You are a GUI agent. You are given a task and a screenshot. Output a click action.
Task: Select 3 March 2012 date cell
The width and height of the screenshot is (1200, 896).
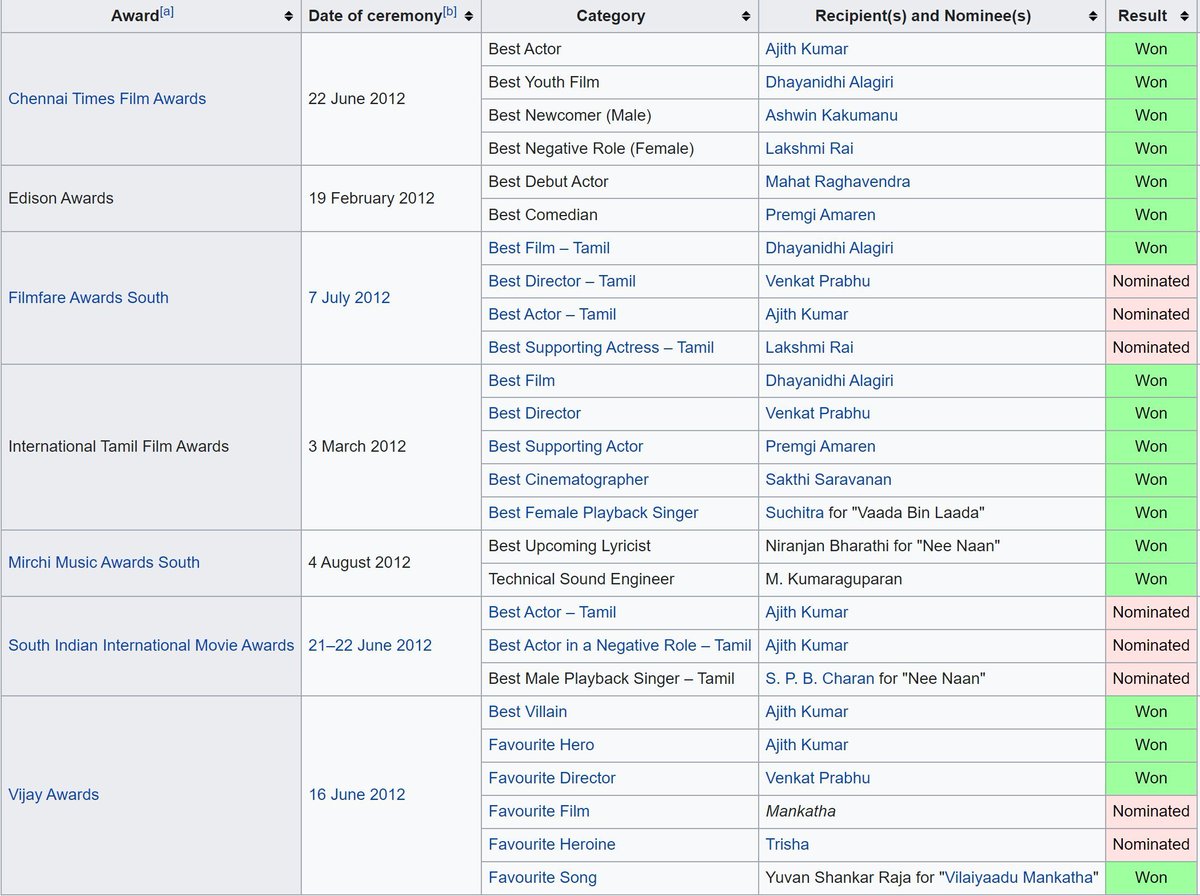(391, 446)
